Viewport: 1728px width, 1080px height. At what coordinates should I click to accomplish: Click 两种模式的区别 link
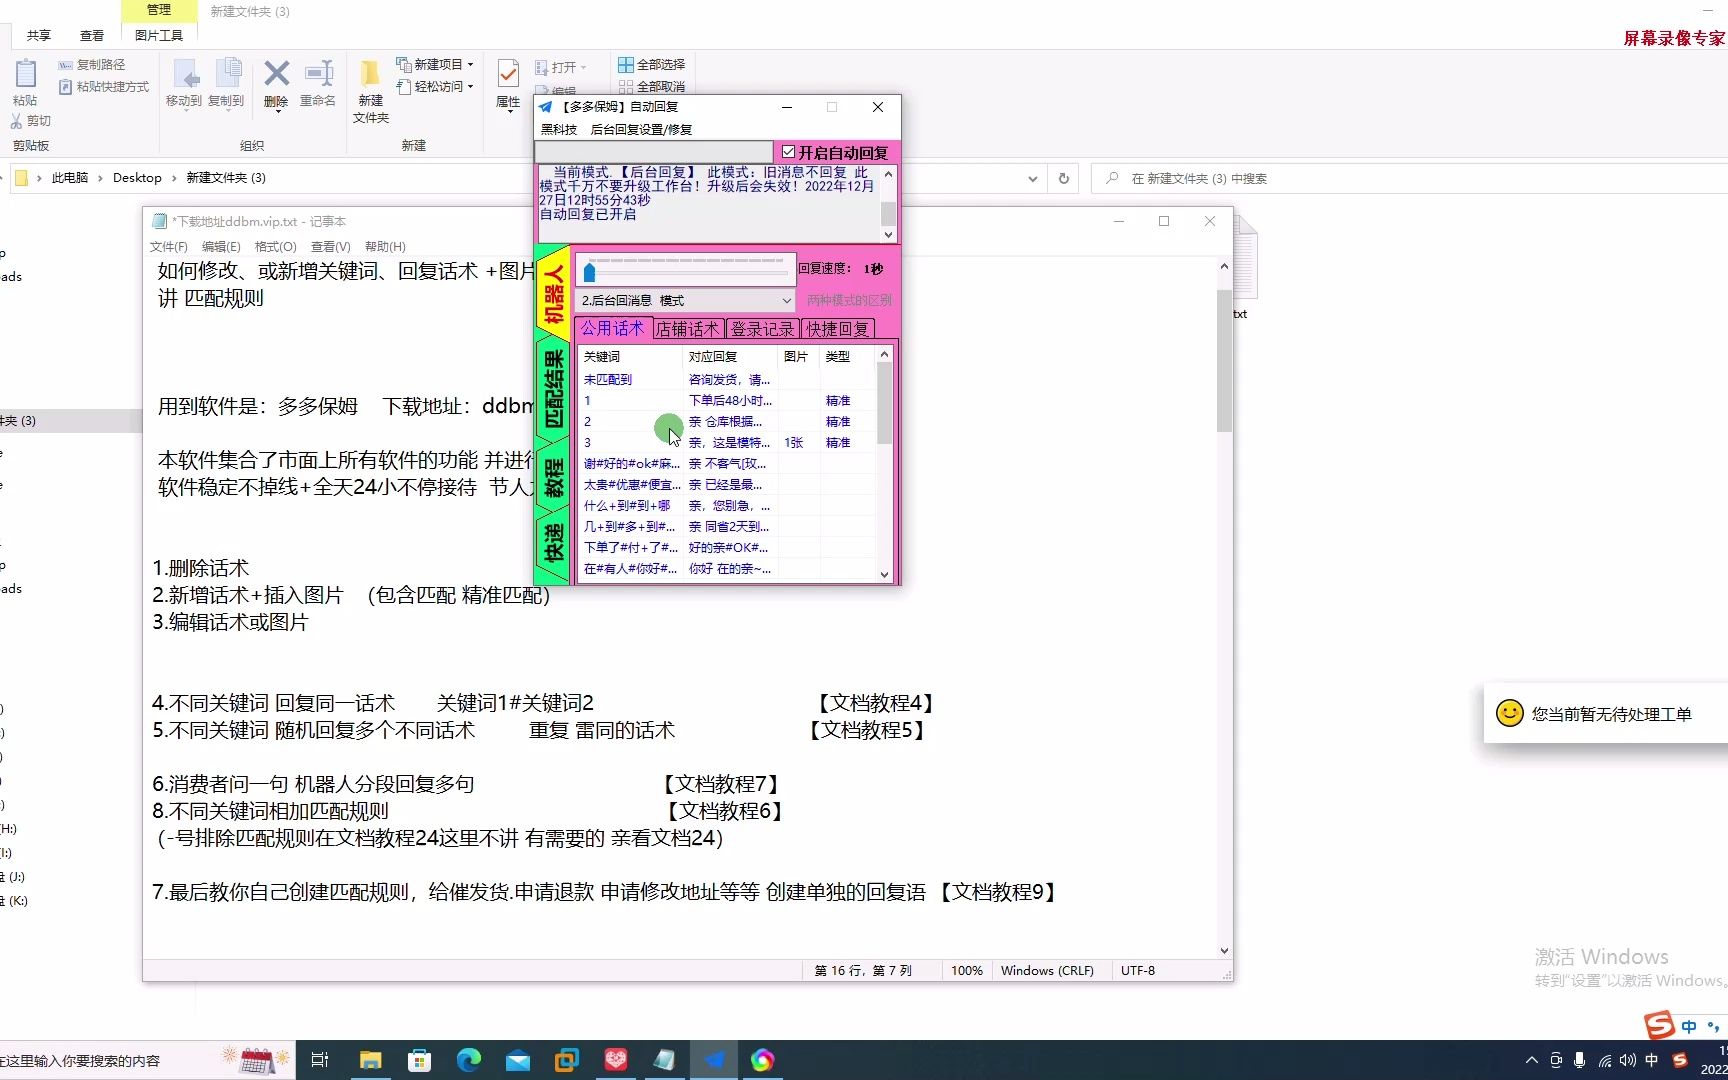click(x=849, y=300)
